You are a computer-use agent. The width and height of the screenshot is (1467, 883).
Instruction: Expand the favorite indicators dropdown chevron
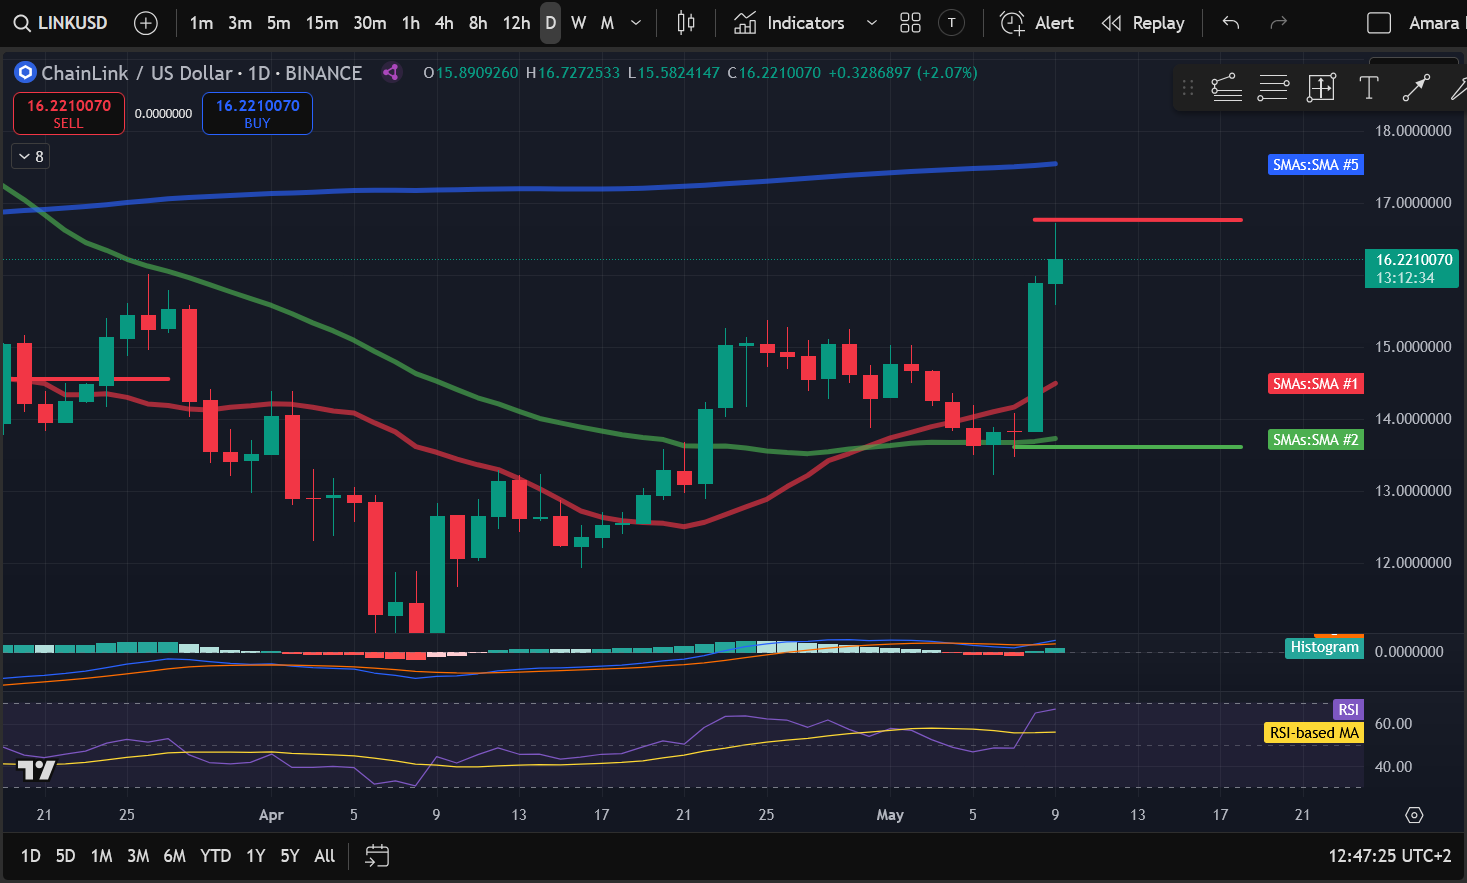pyautogui.click(x=872, y=23)
